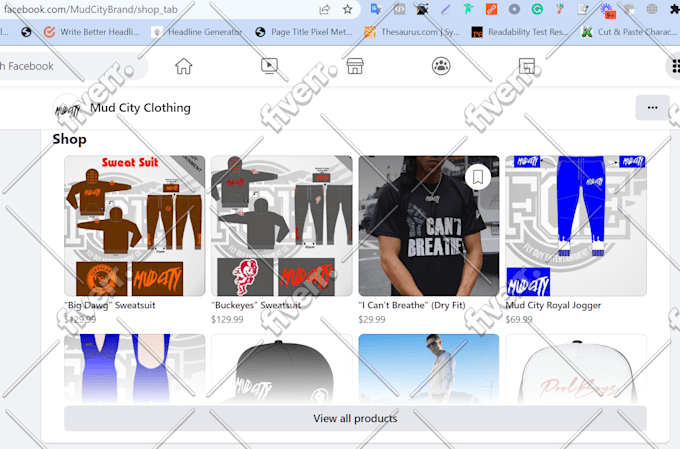680x449 pixels.
Task: Open the "Big Dawg" Sweatsuit product image
Action: pos(134,226)
